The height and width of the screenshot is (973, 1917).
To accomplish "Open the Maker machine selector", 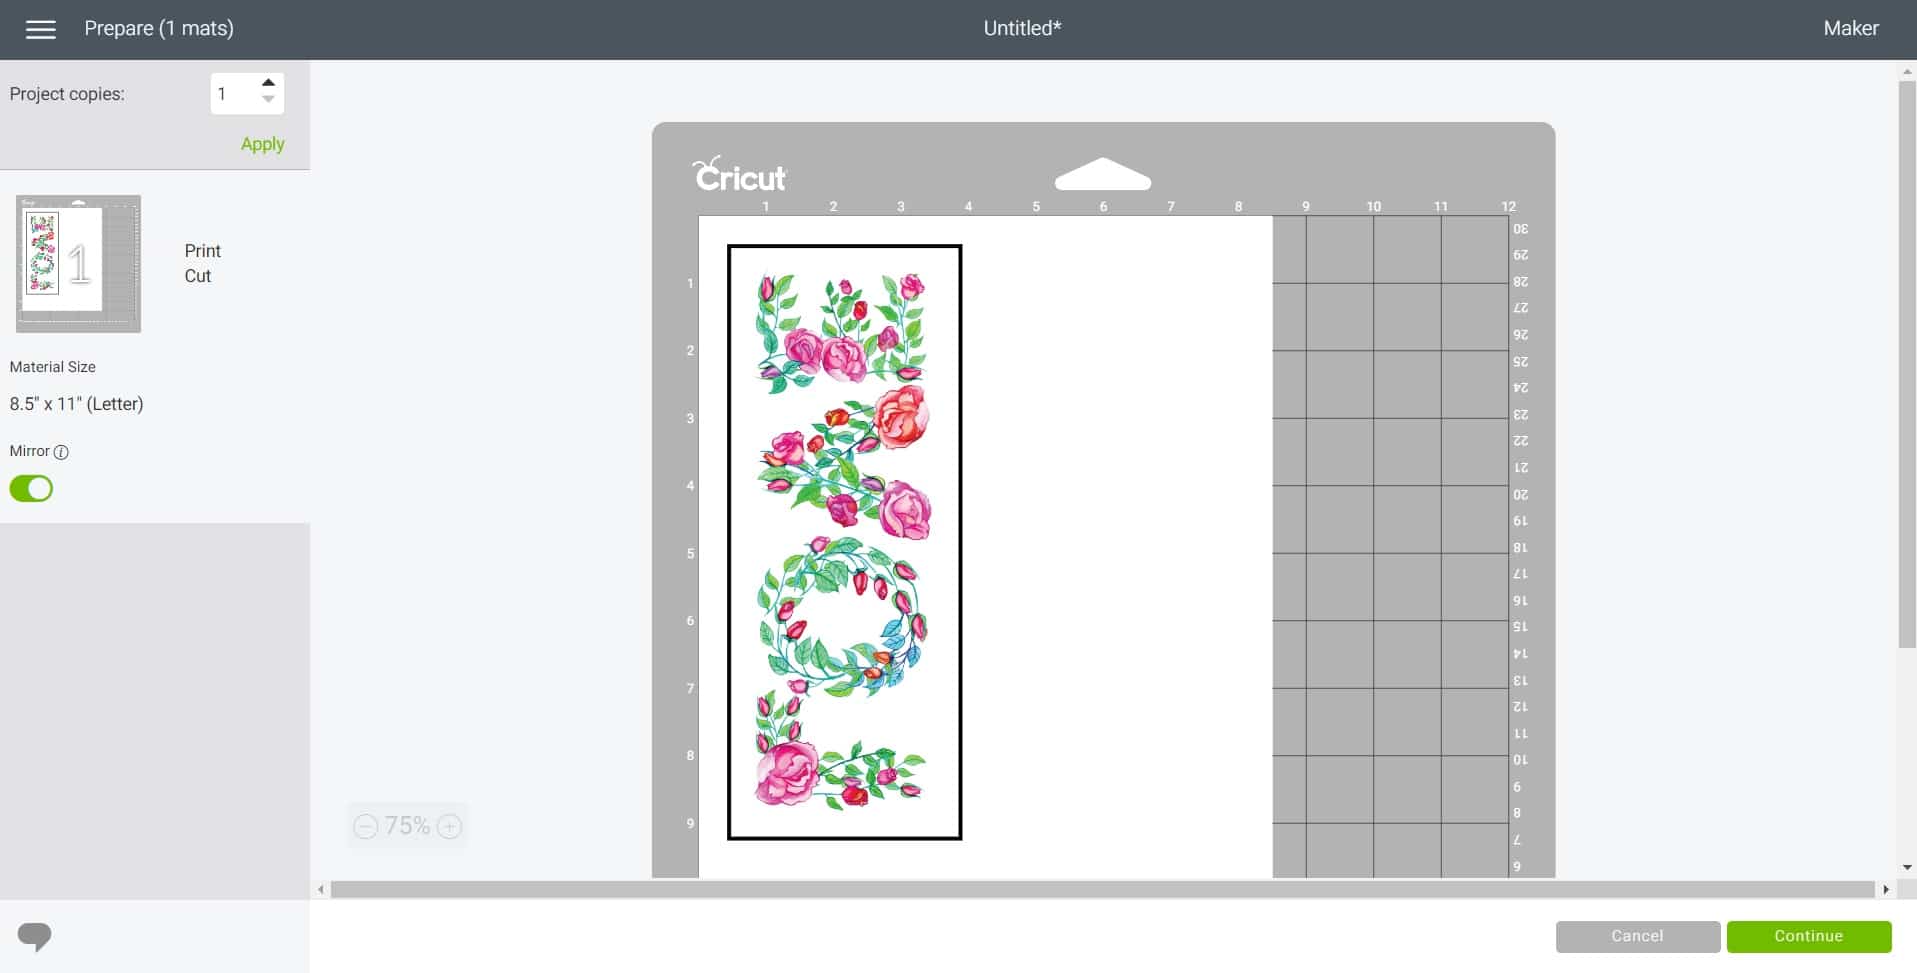I will point(1850,29).
